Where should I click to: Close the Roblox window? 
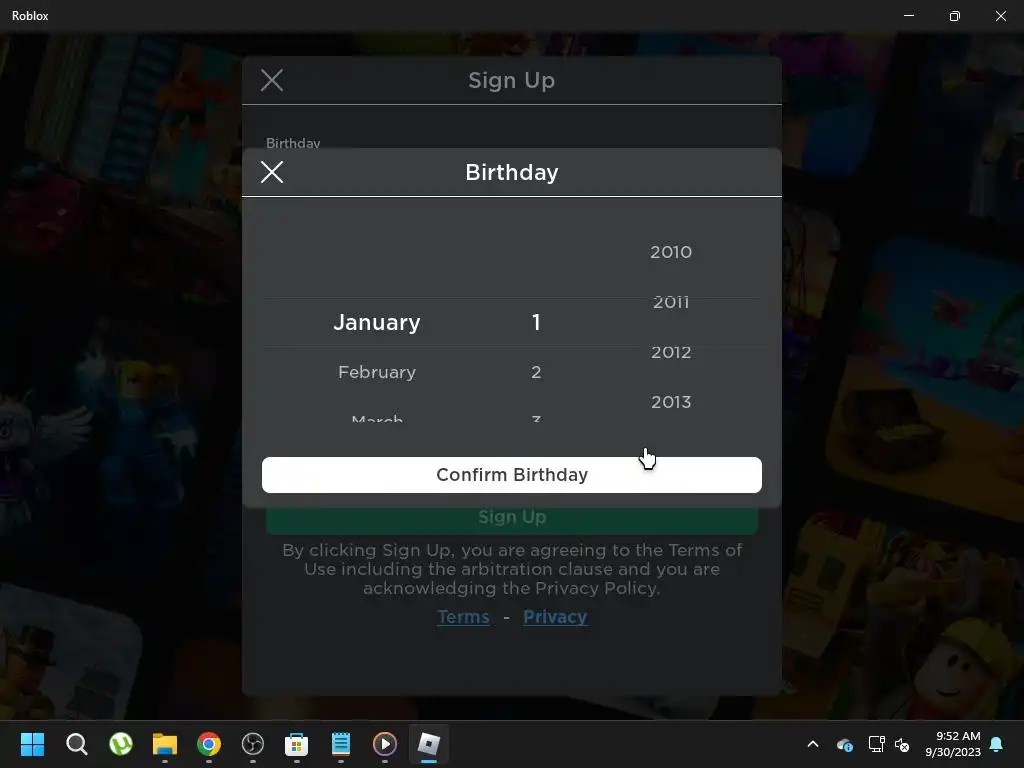1000,16
